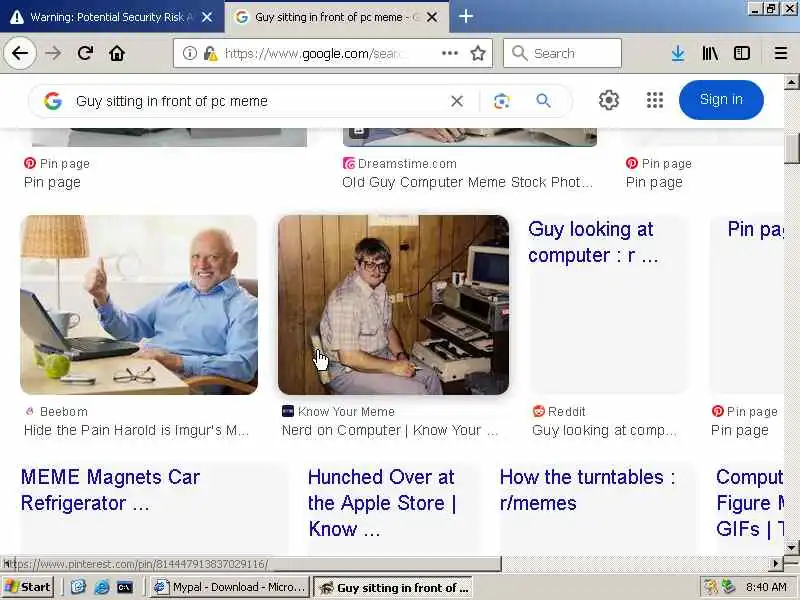Open Dreamstime Old Guy Computer Meme result
This screenshot has width=800, height=600.
coord(468,182)
